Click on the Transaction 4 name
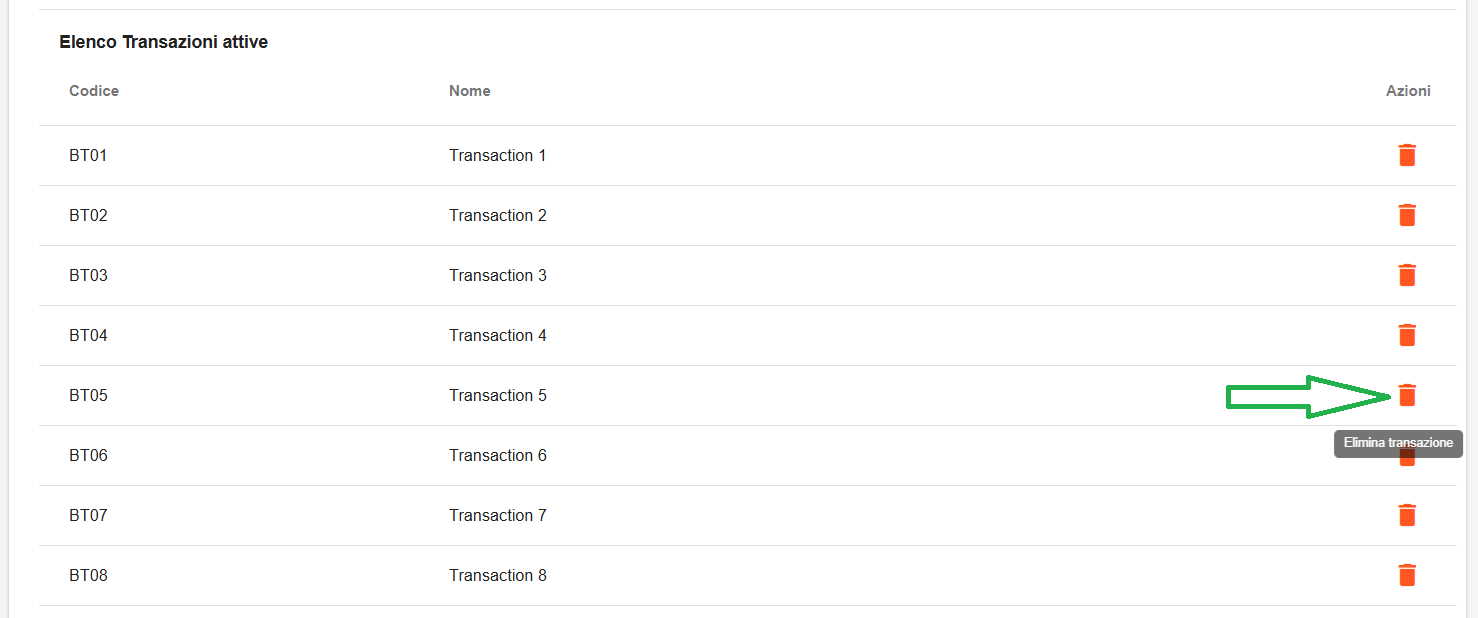 coord(498,335)
